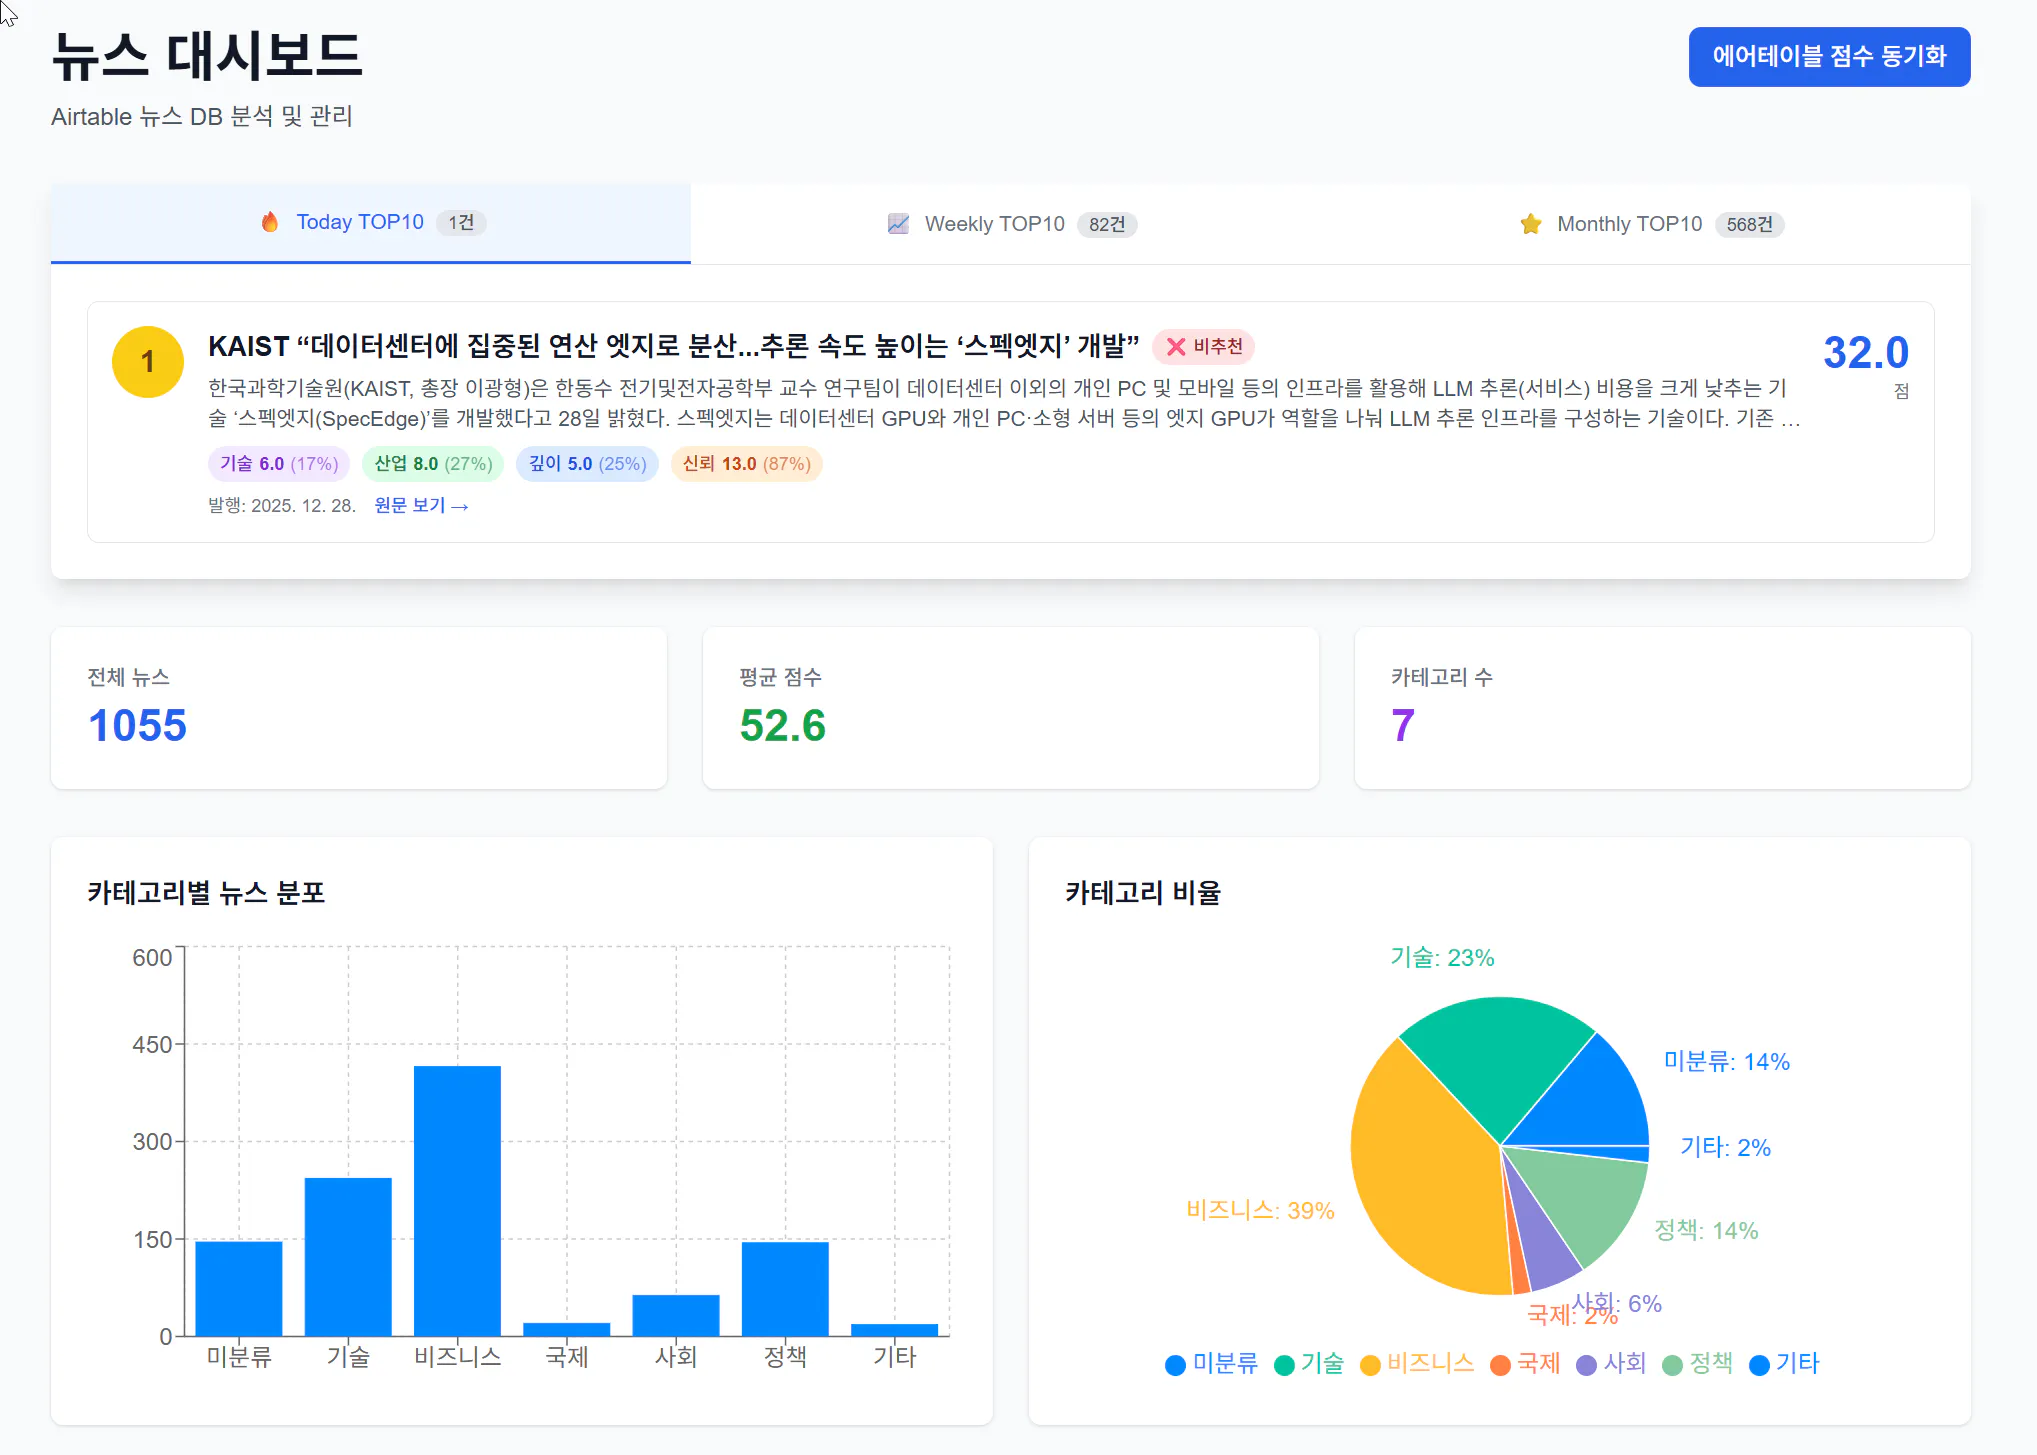Viewport: 2037px width, 1455px height.
Task: Click the red X icon in 비추천 badge
Action: tap(1176, 347)
